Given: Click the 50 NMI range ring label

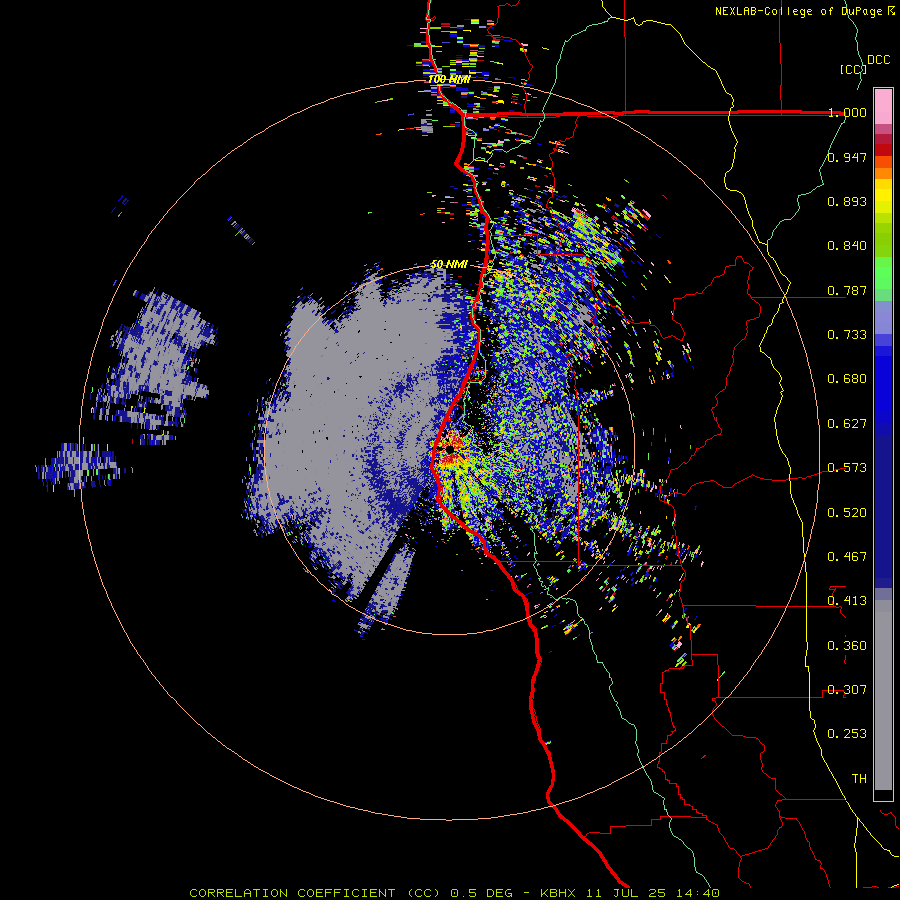Looking at the screenshot, I should pyautogui.click(x=449, y=265).
